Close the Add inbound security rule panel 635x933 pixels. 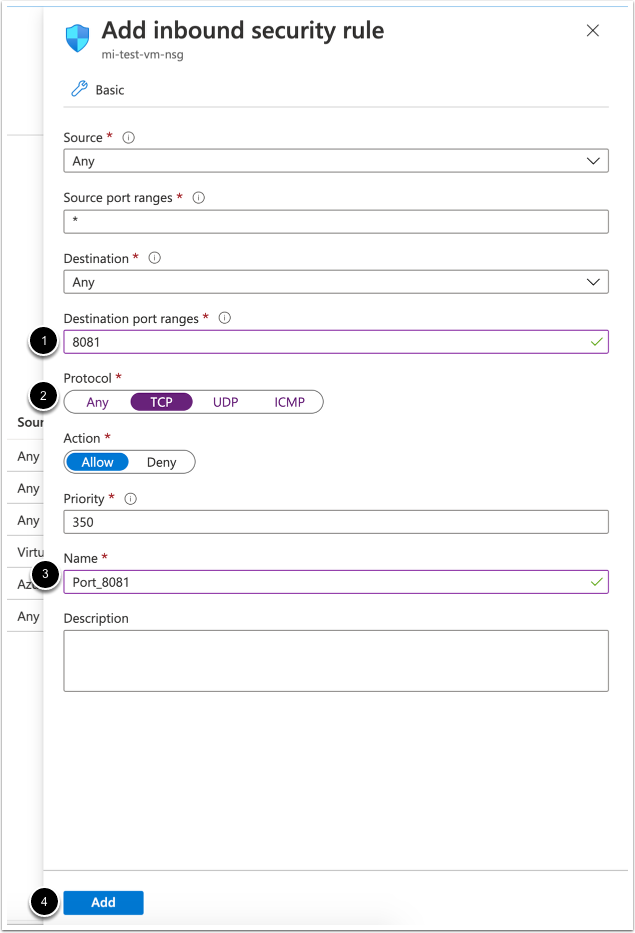[x=592, y=31]
